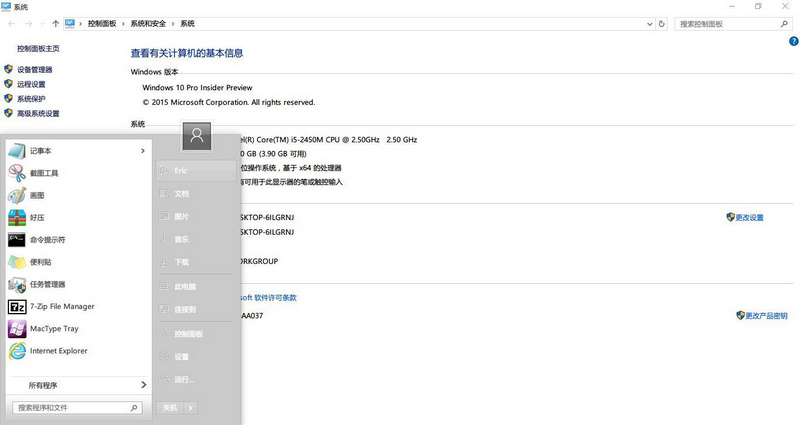Screen dimensions: 800x425
Task: Click the shield icon beside 高级系统设置
Action: tap(8, 113)
